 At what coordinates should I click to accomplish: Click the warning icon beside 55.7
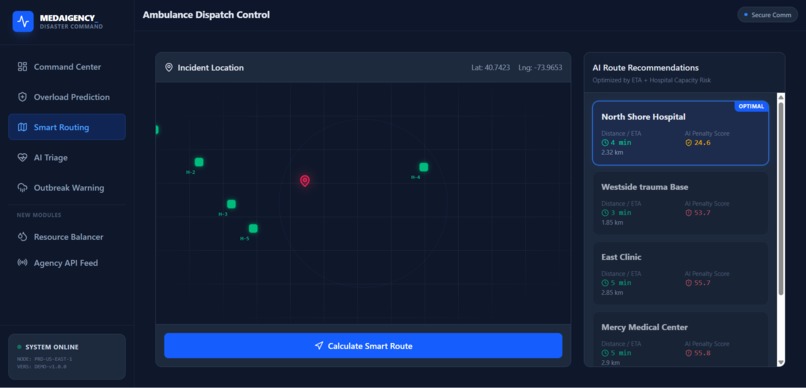point(689,283)
